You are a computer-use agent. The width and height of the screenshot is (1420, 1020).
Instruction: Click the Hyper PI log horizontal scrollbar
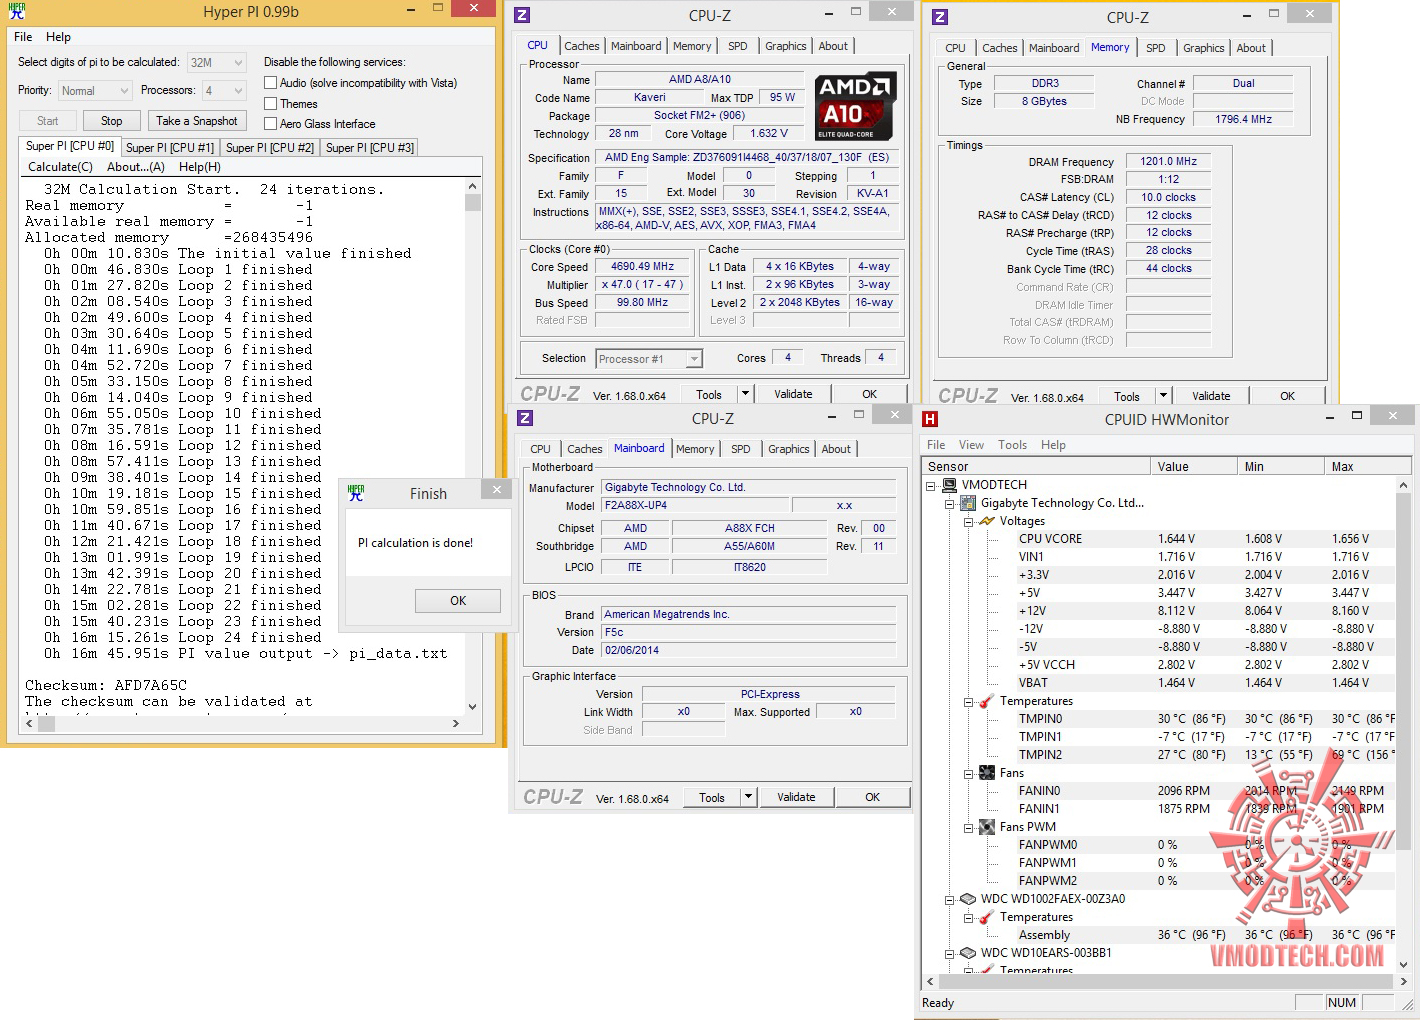click(243, 723)
